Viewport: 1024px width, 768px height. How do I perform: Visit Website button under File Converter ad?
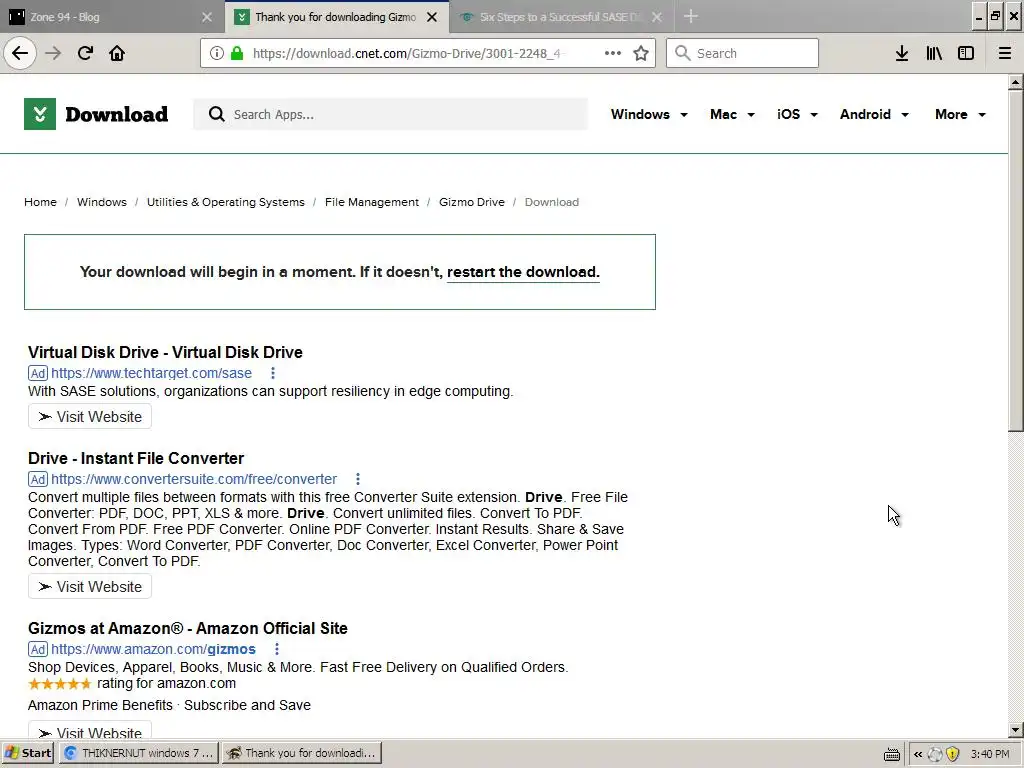point(90,586)
